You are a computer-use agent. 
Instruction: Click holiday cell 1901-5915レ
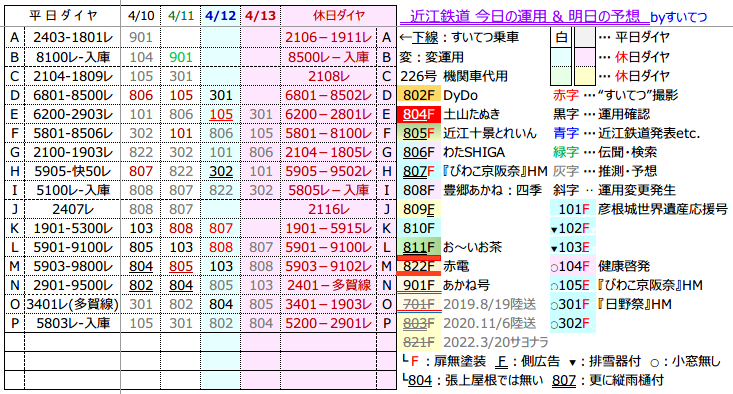(x=329, y=228)
